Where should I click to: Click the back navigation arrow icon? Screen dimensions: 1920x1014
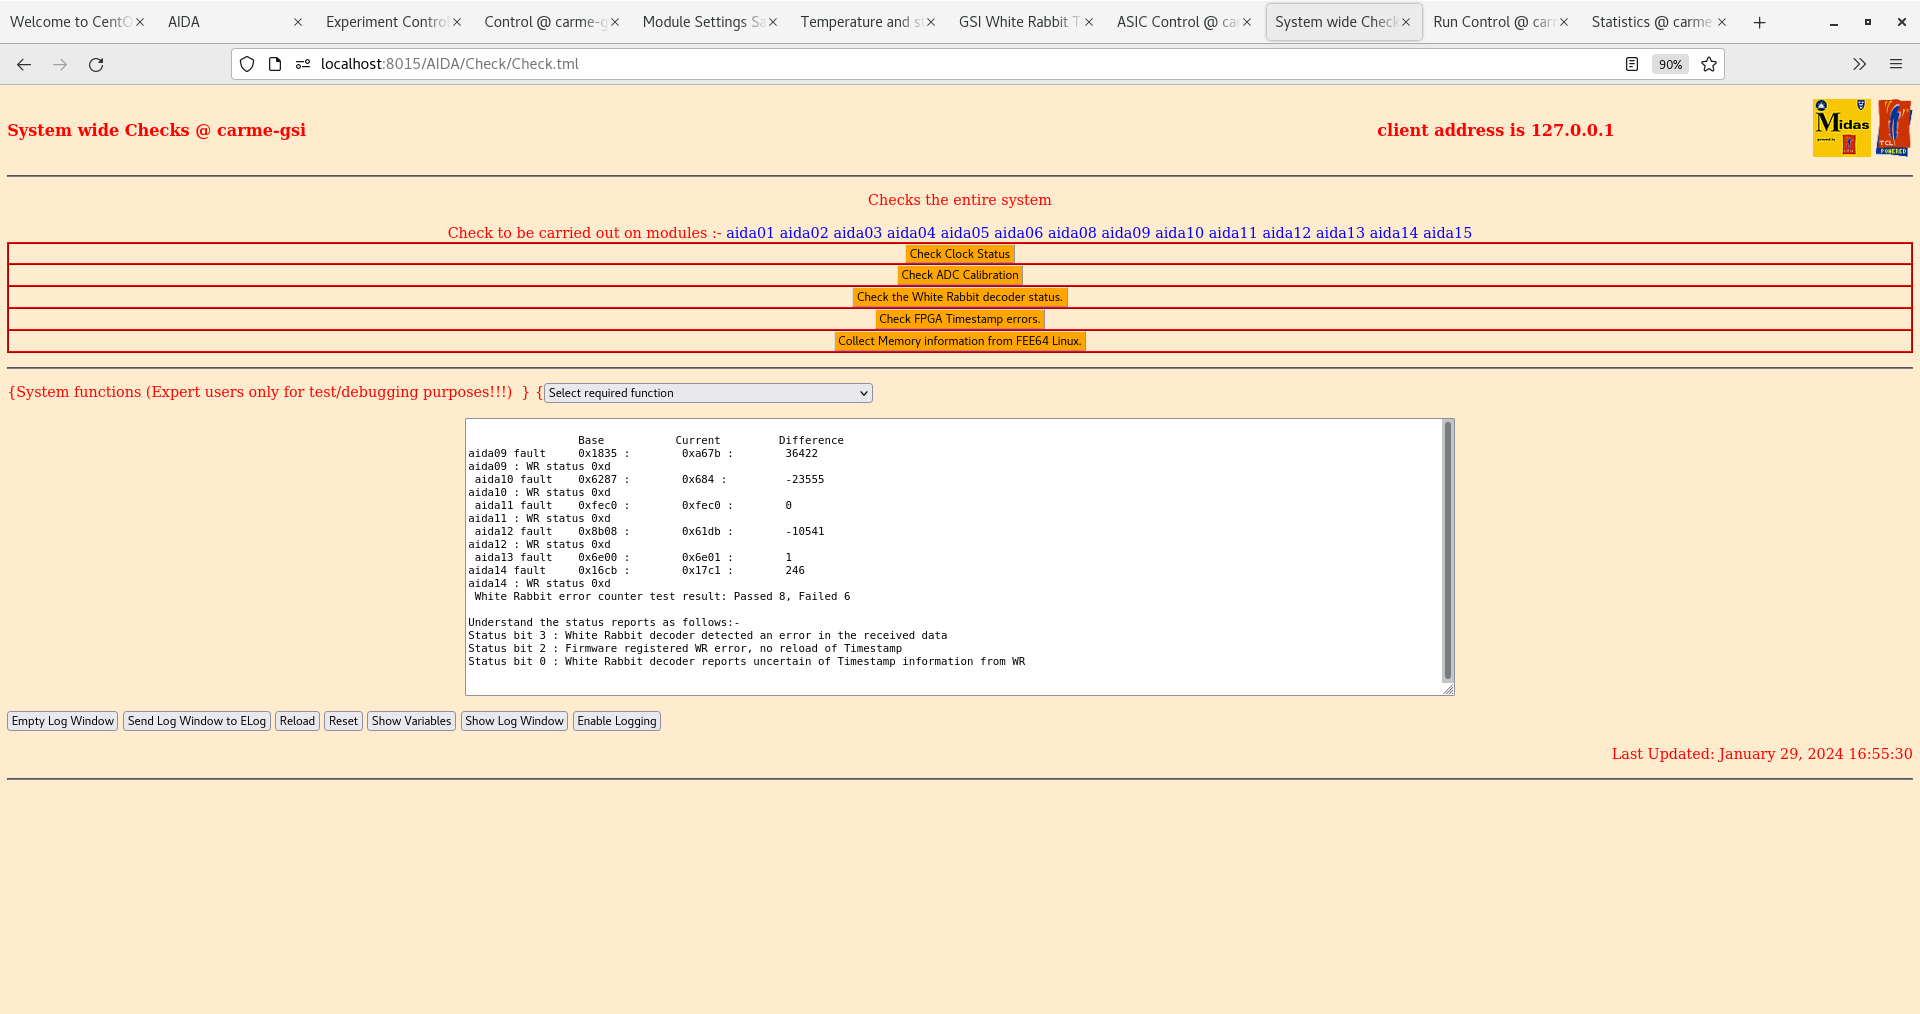tap(23, 63)
